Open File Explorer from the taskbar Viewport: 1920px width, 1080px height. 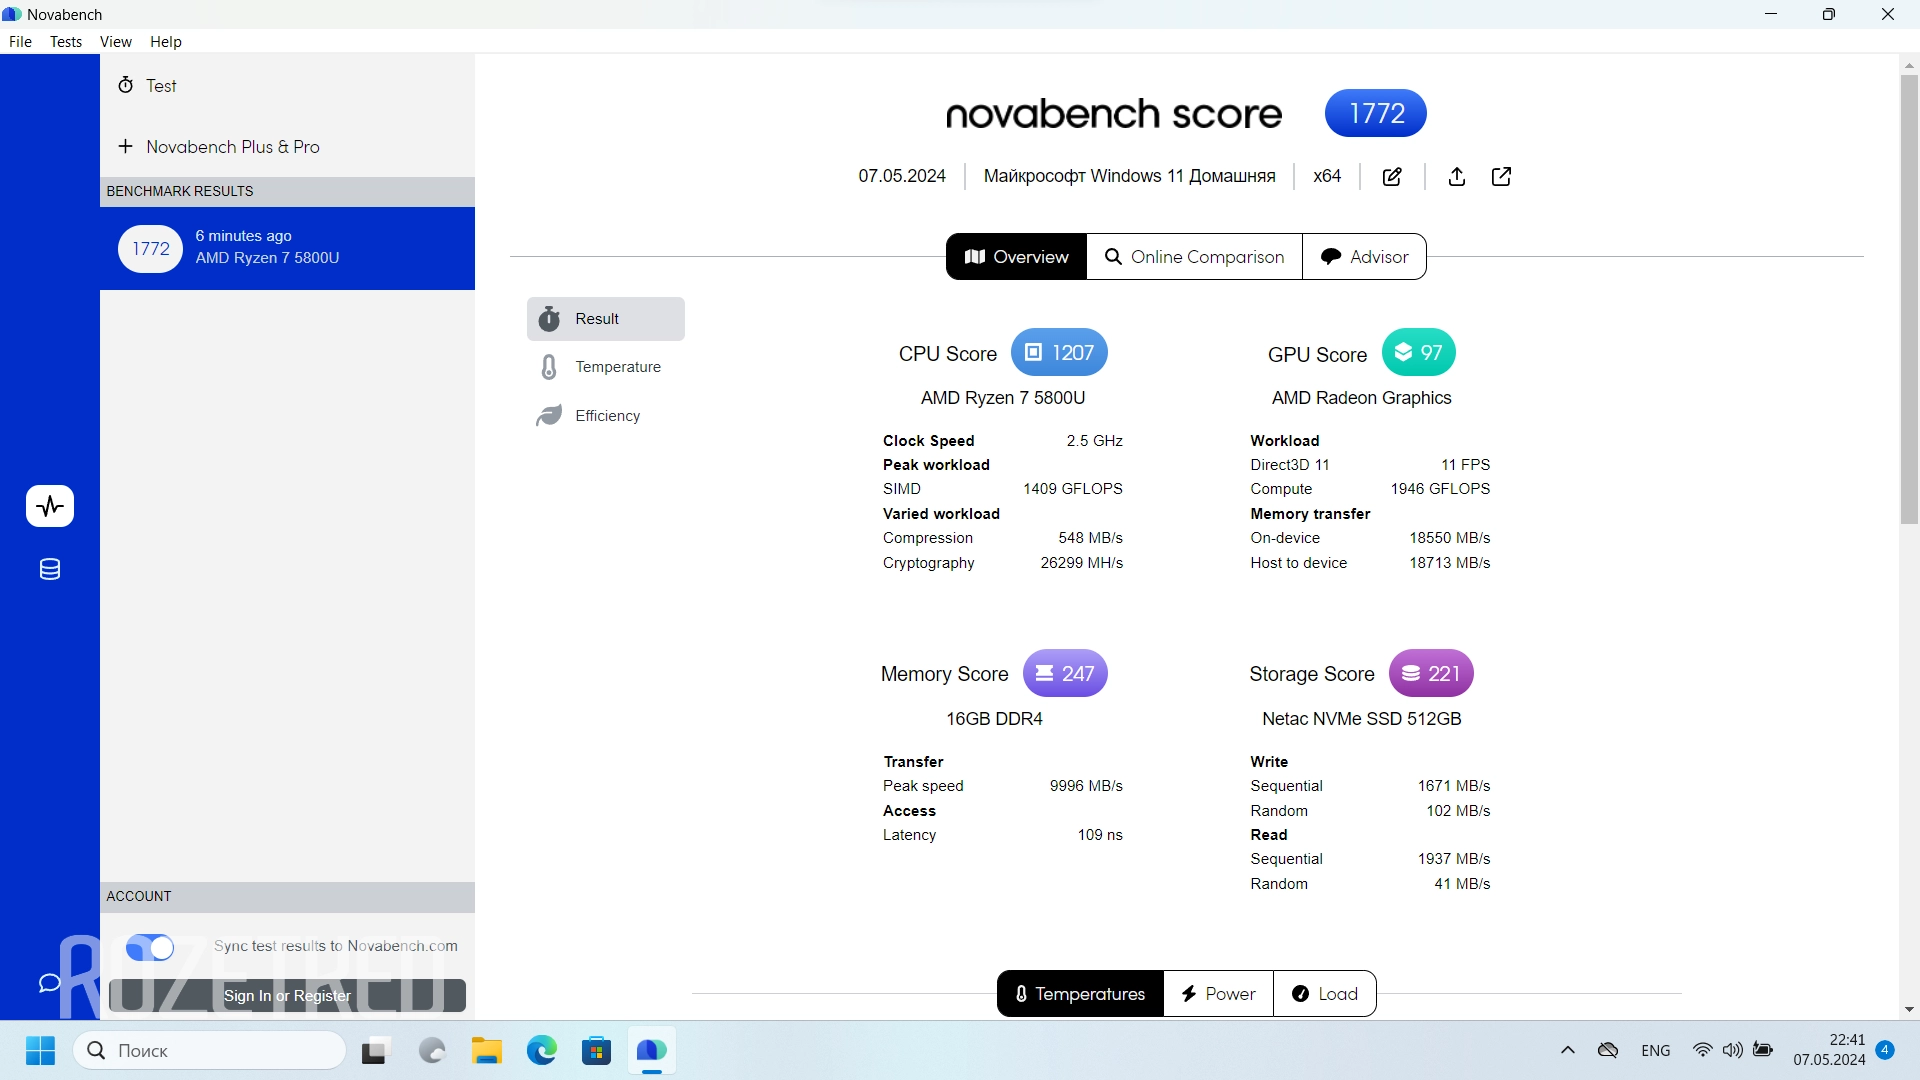(487, 1051)
